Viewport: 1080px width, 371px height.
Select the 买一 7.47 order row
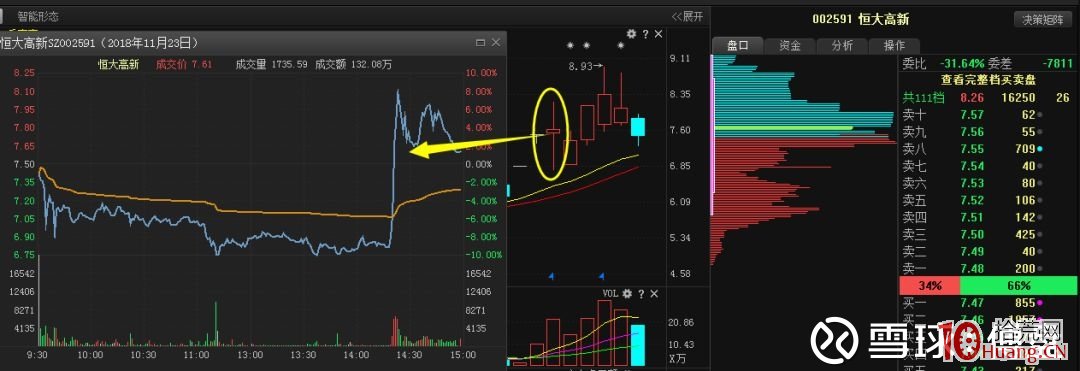[988, 303]
